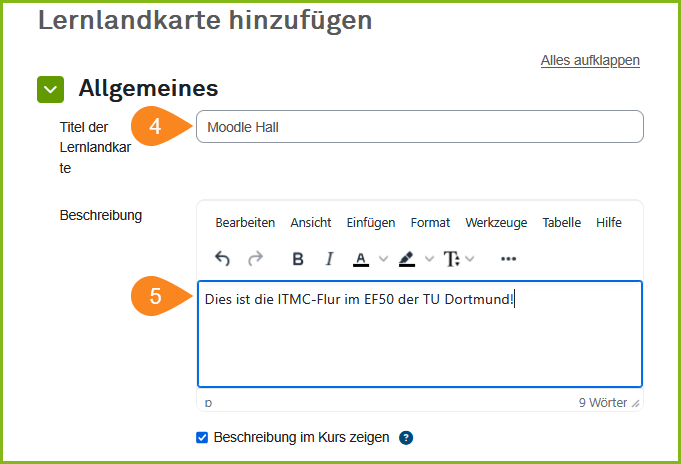
Task: Open font size dropdown arrow
Action: pos(469,259)
